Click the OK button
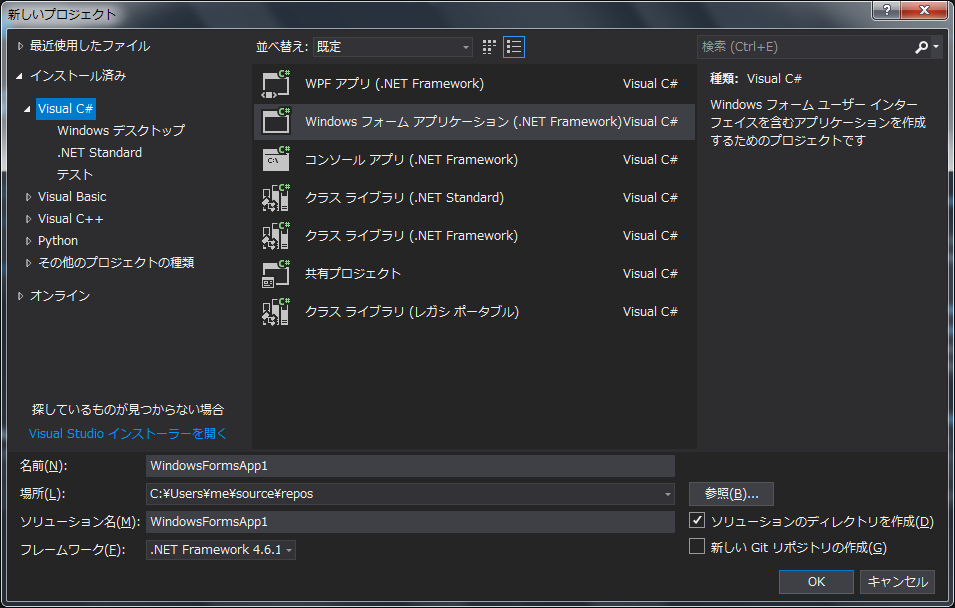 [x=816, y=582]
